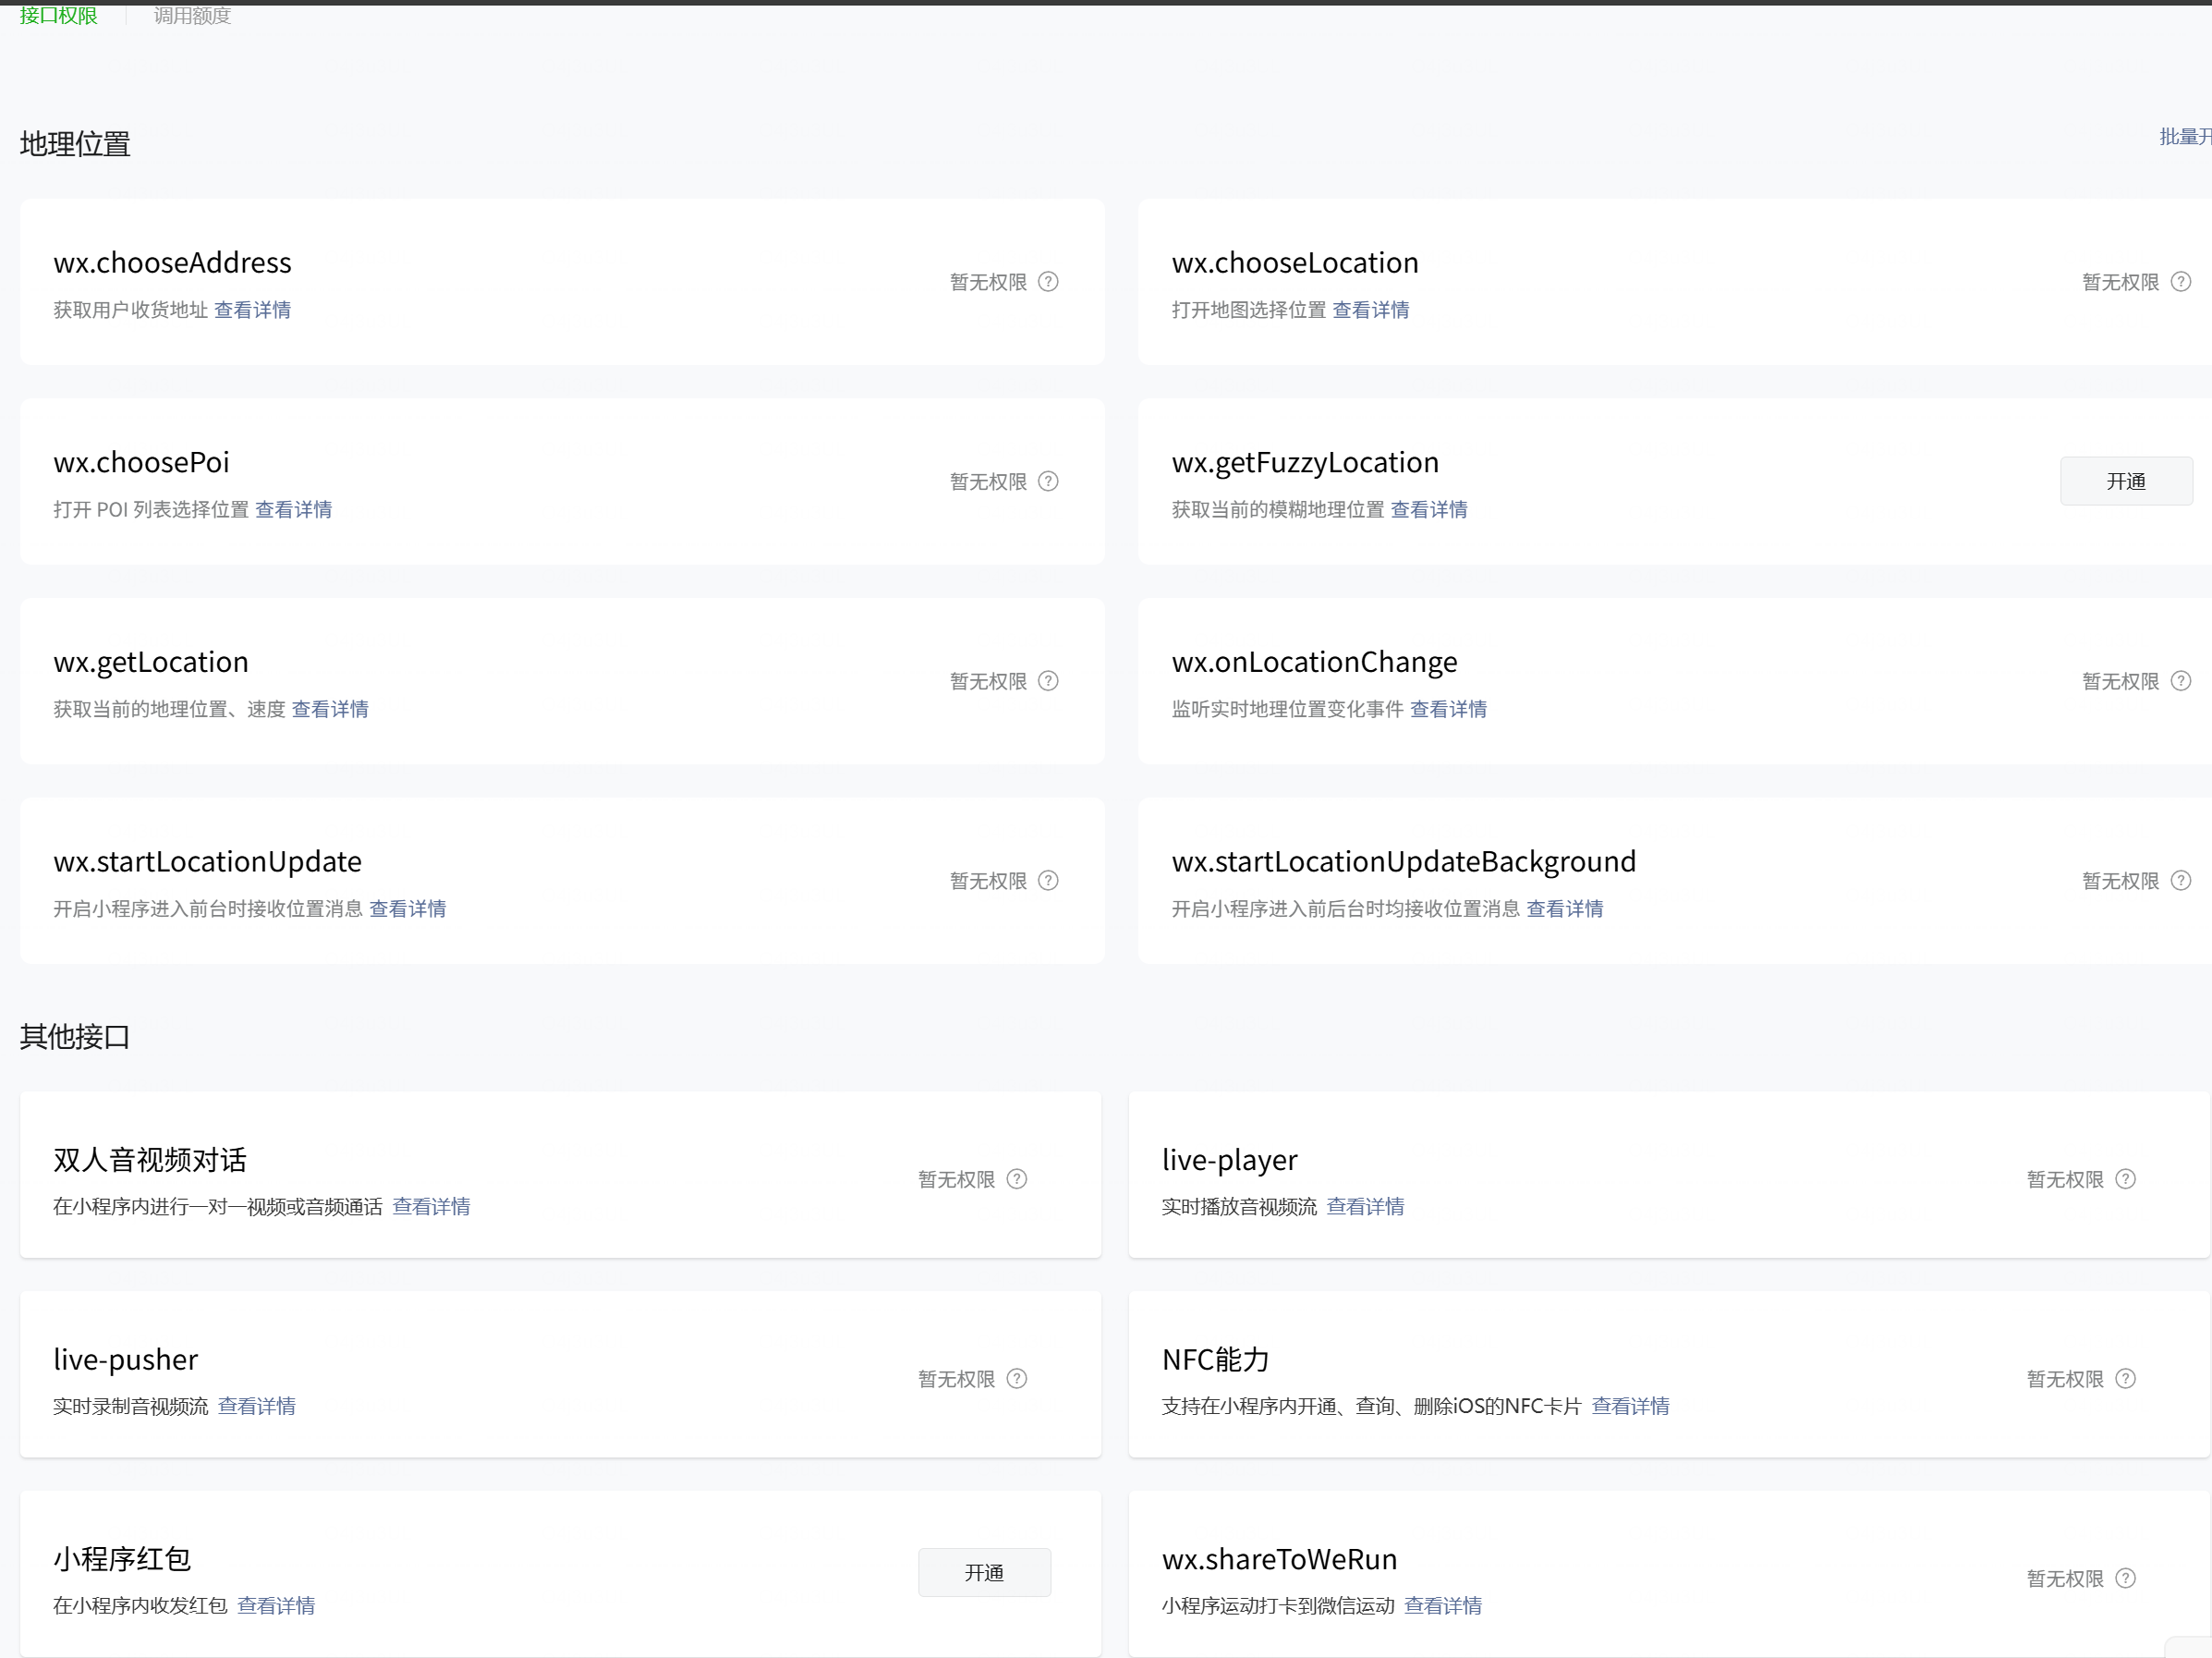
Task: Click 开通 button for 小程序红包
Action: 984,1573
